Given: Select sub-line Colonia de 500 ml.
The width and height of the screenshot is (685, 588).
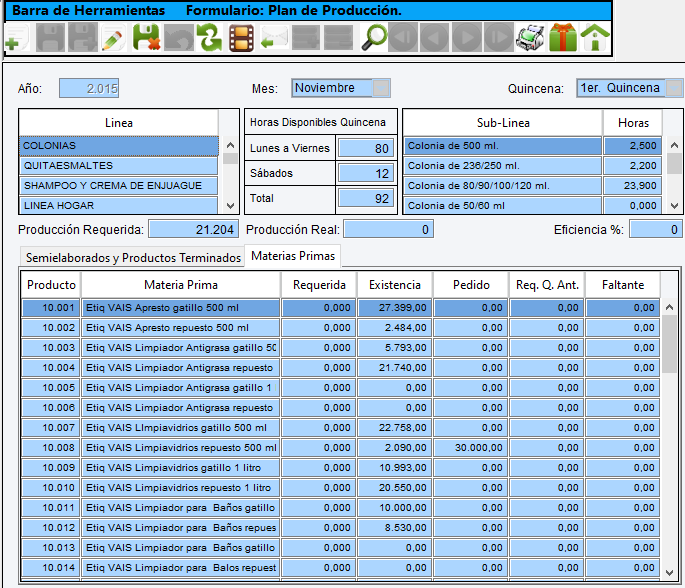Looking at the screenshot, I should [502, 146].
